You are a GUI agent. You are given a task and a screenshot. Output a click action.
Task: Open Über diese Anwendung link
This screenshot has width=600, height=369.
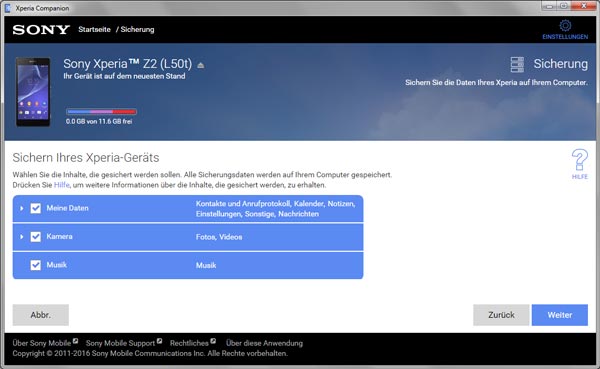click(x=264, y=343)
